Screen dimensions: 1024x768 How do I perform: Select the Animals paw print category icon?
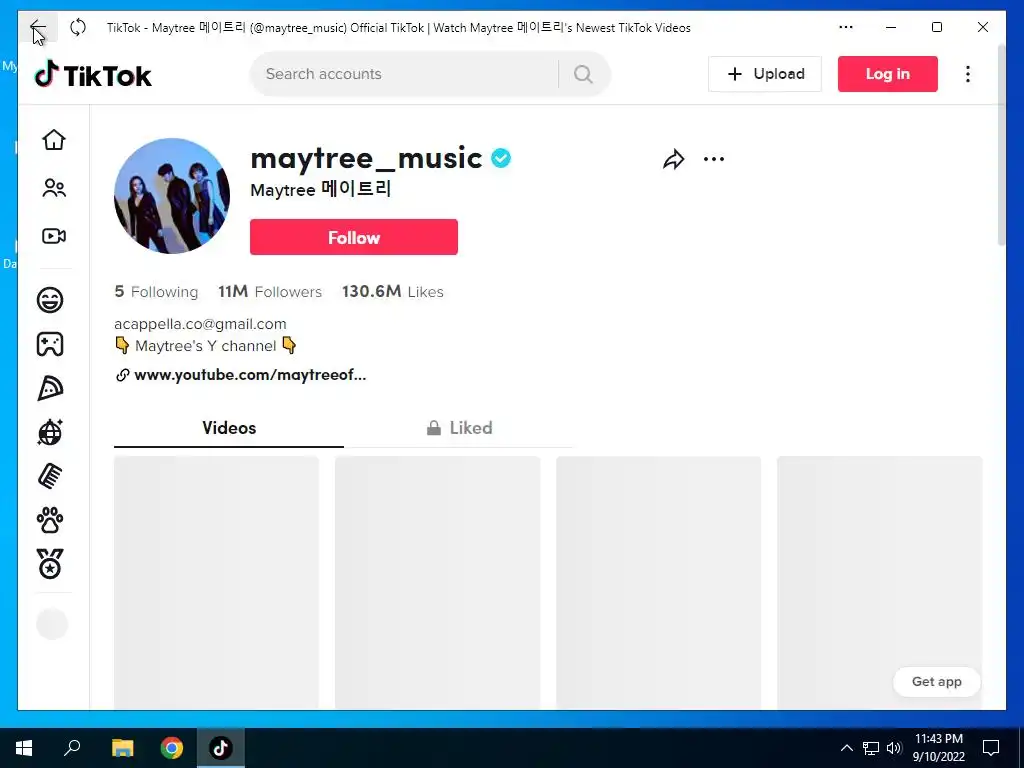tap(50, 520)
